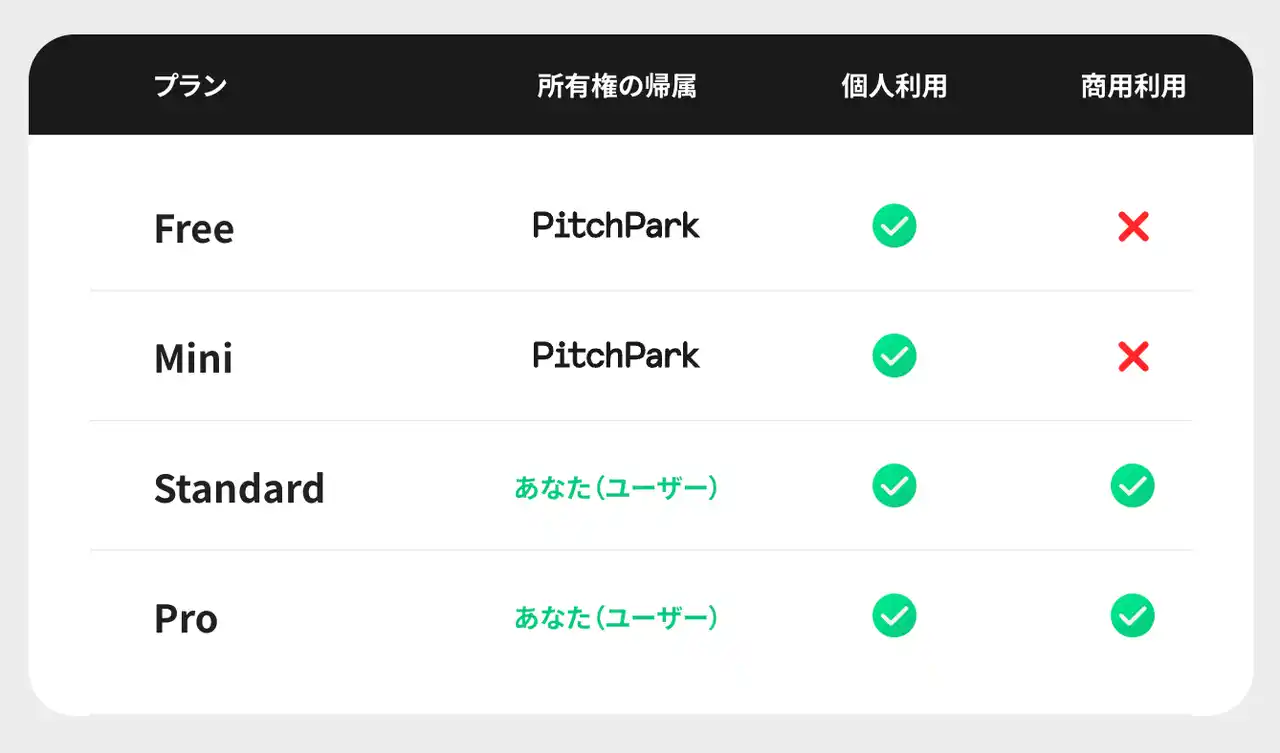Select the Pro plan name
This screenshot has width=1280, height=753.
pos(186,618)
